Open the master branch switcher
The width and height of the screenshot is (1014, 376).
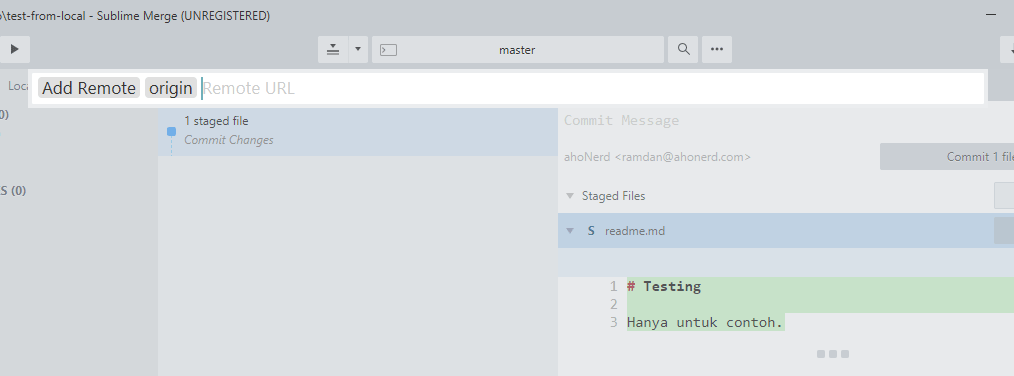click(x=517, y=50)
